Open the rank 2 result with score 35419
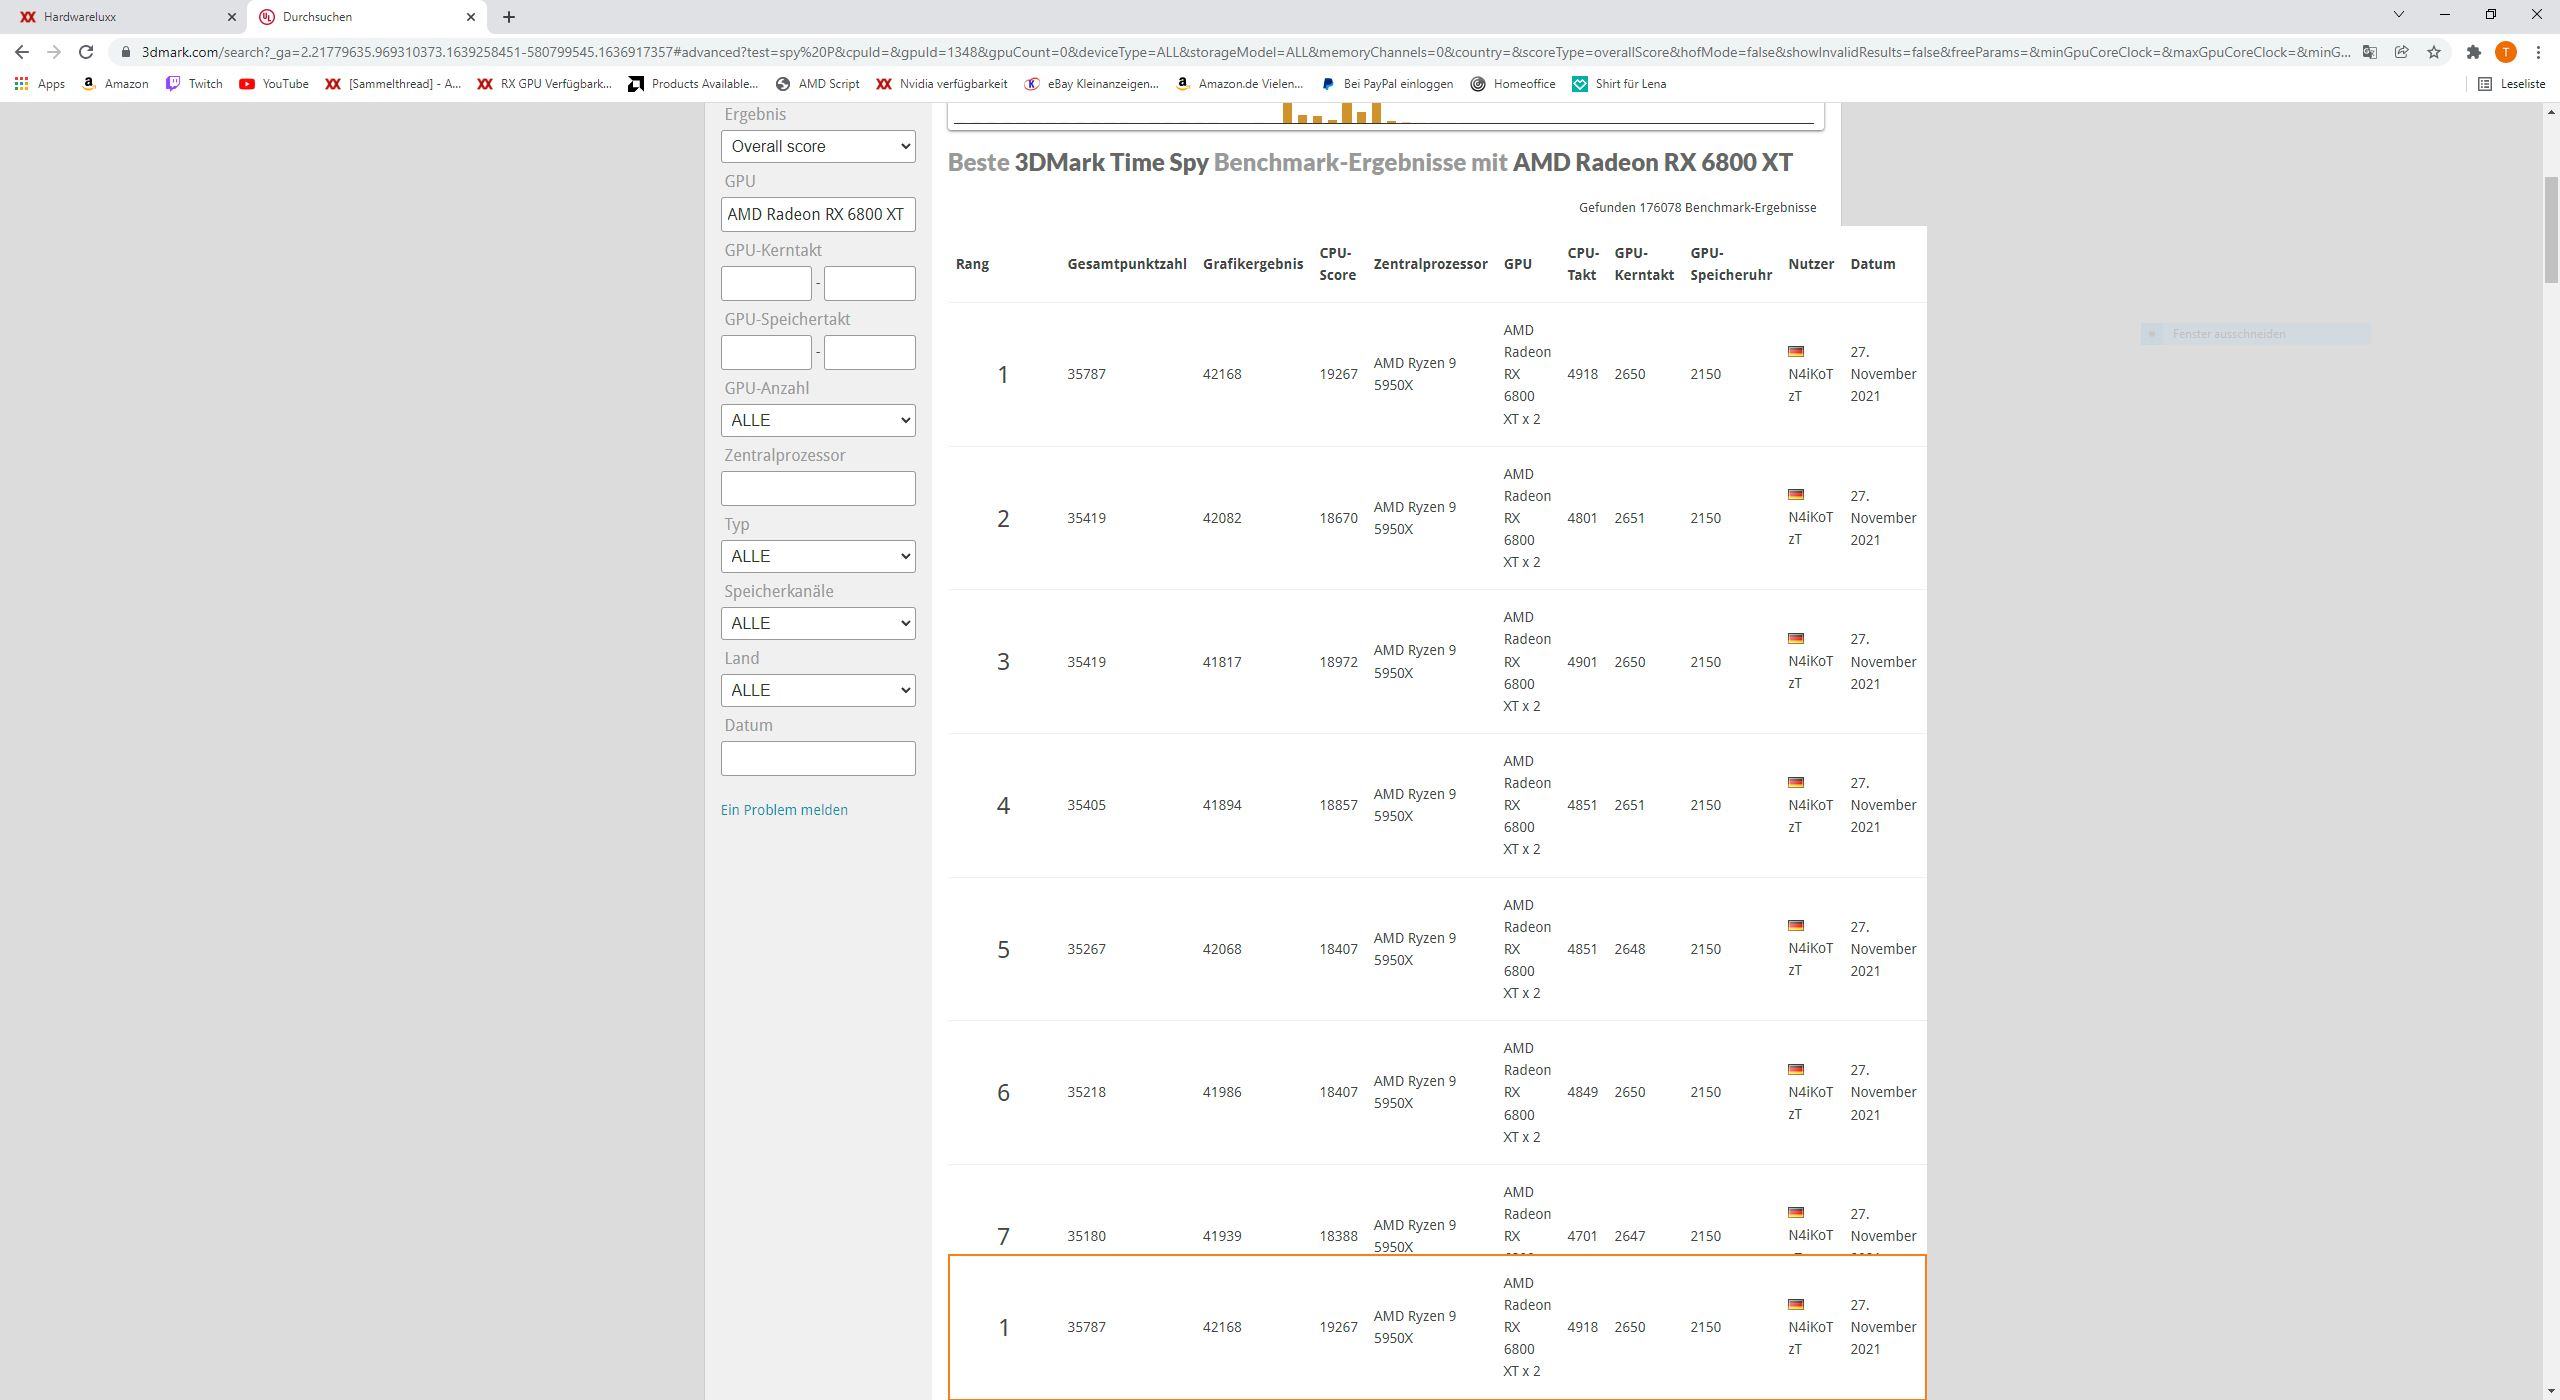Screen dimensions: 2560x1400 coord(1085,518)
